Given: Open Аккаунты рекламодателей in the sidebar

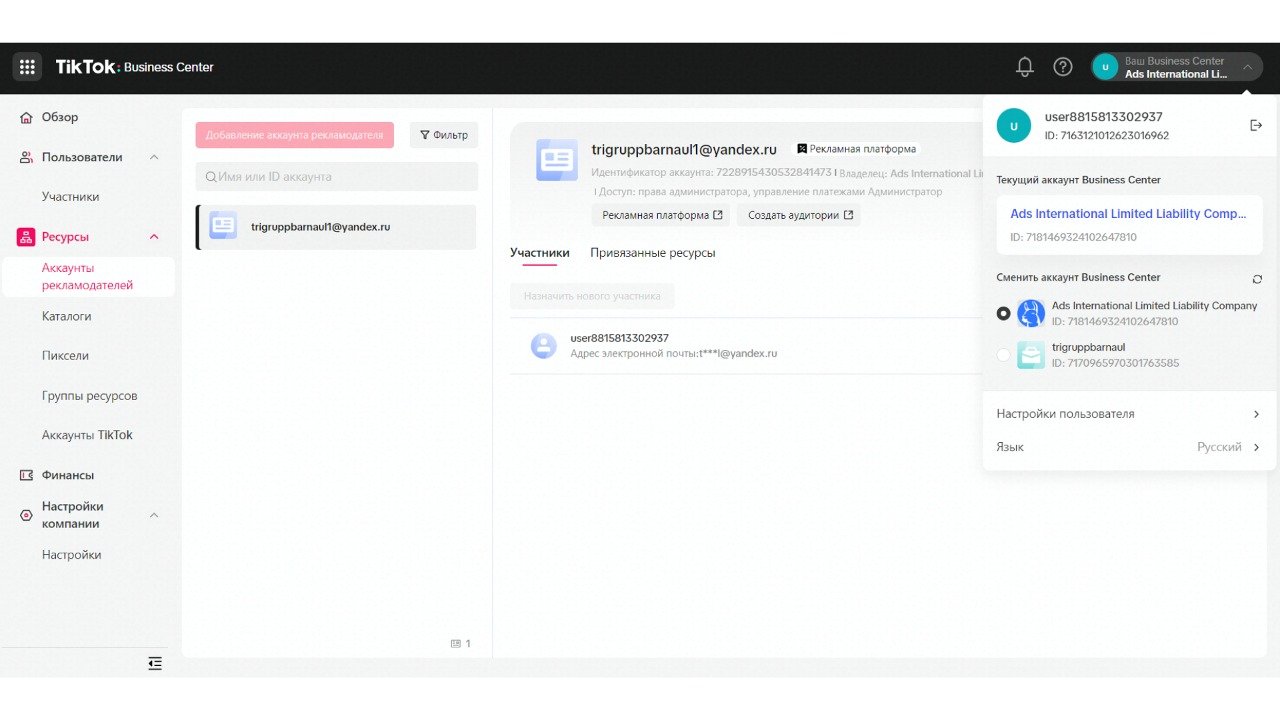Looking at the screenshot, I should (88, 277).
